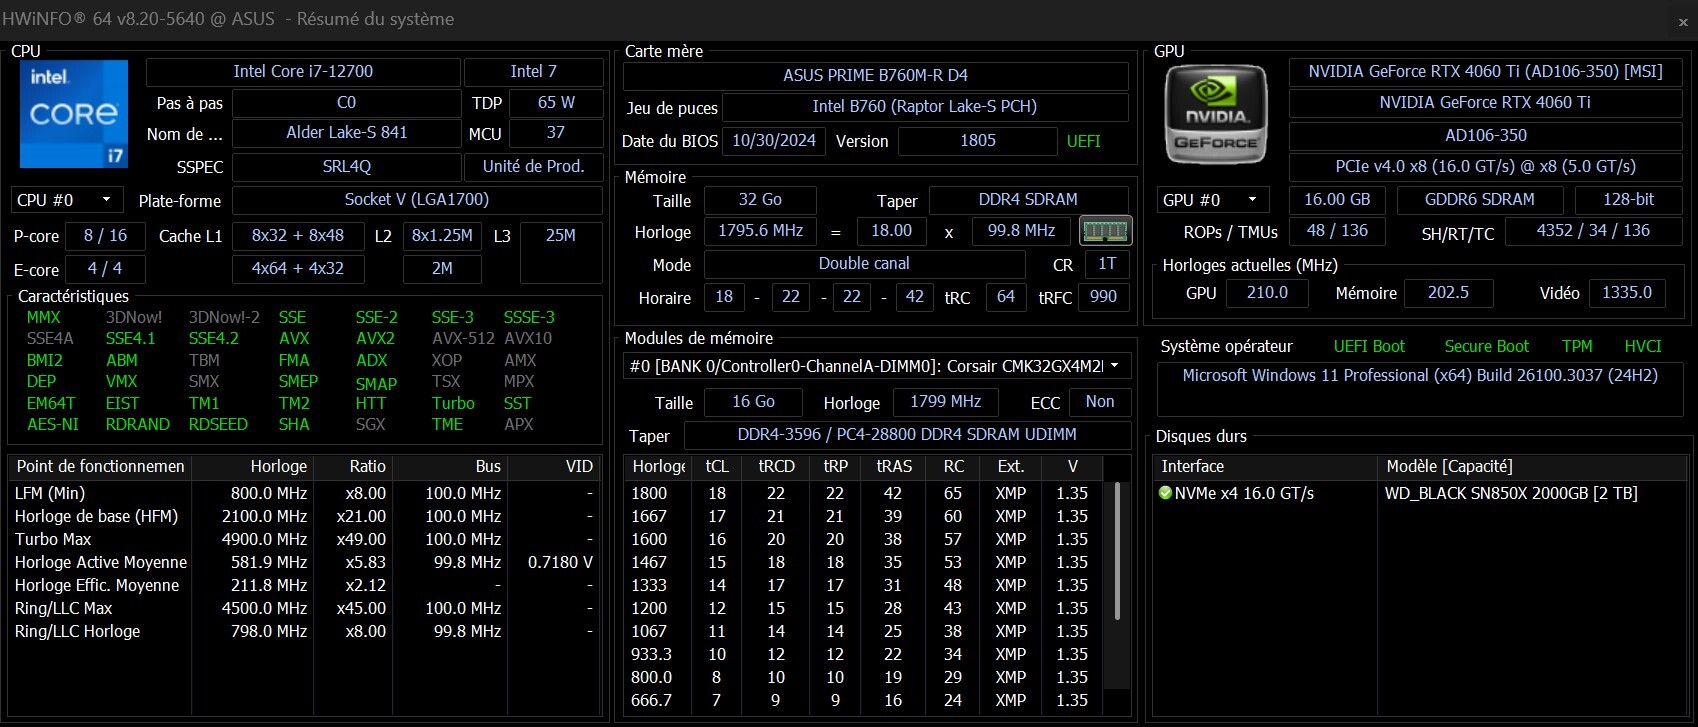Close the Résumé du système window
The width and height of the screenshot is (1698, 727).
(1683, 21)
